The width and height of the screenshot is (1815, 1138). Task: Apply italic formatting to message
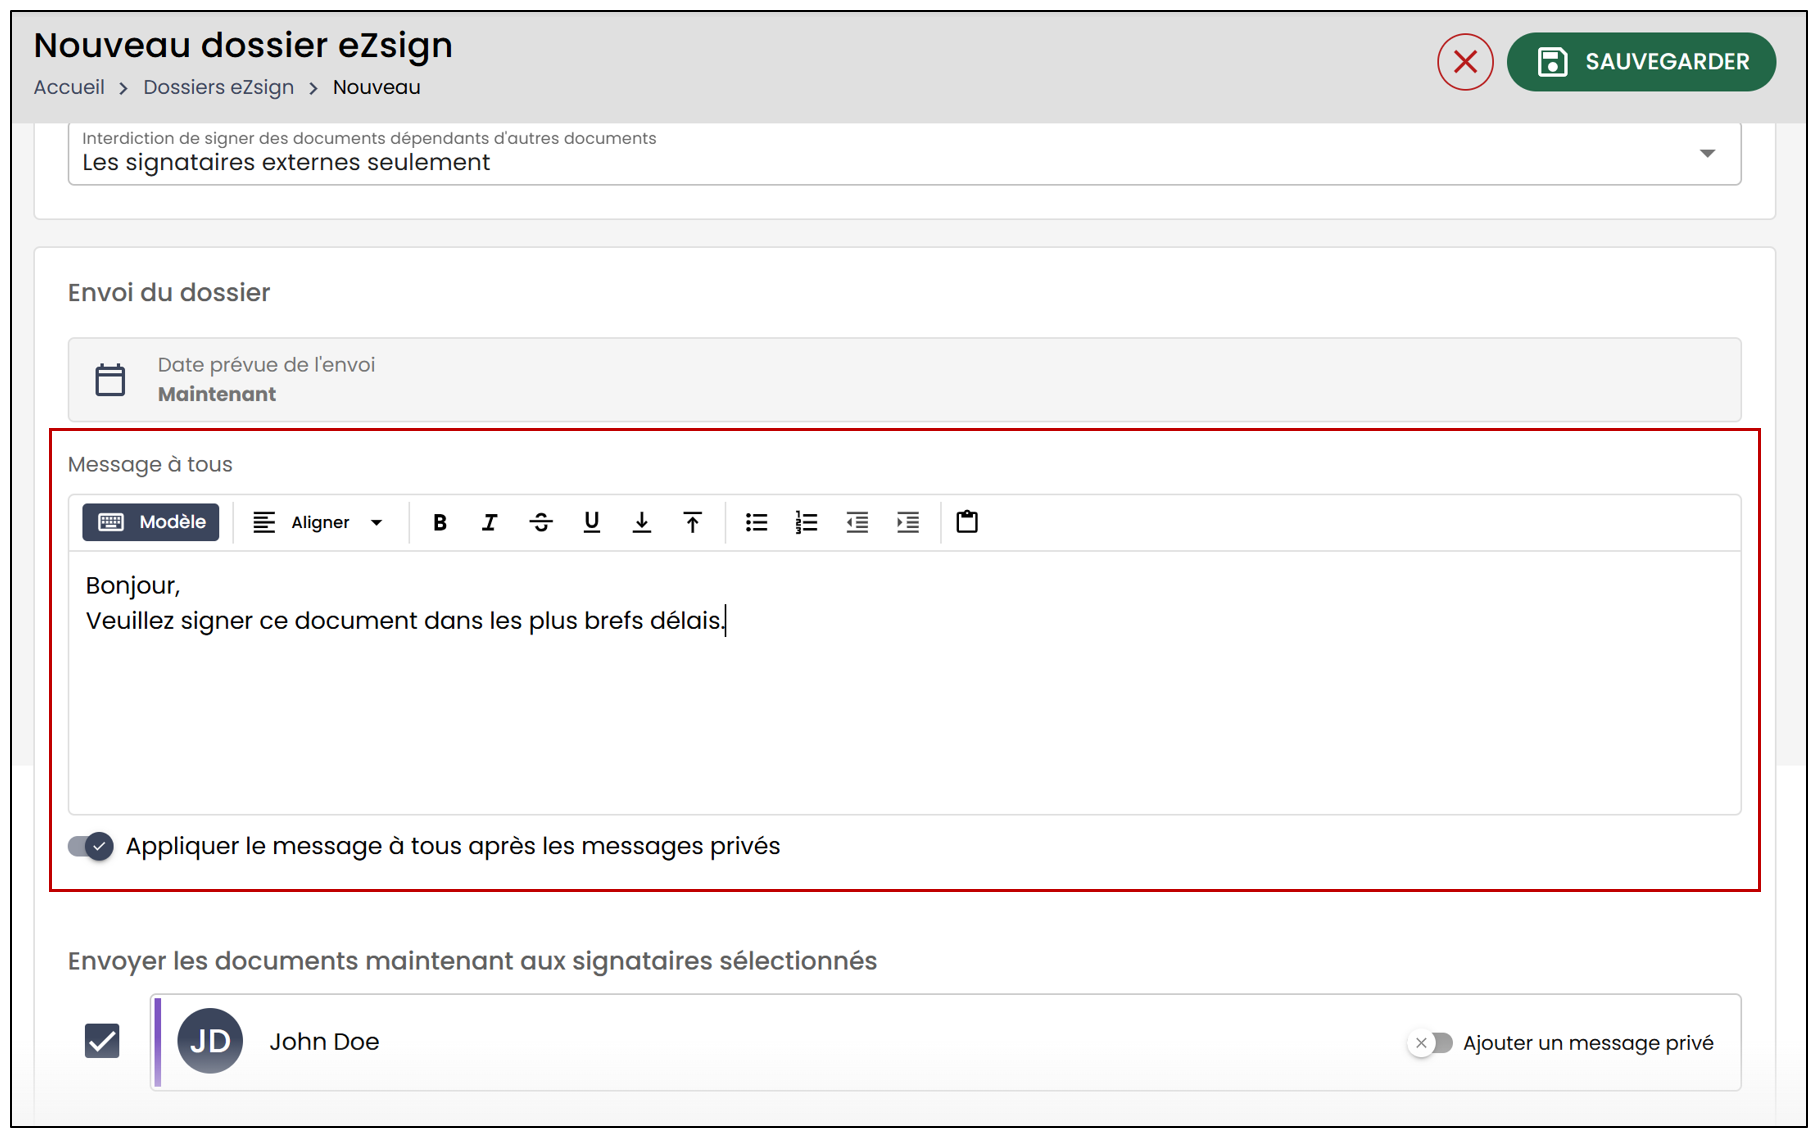coord(489,522)
